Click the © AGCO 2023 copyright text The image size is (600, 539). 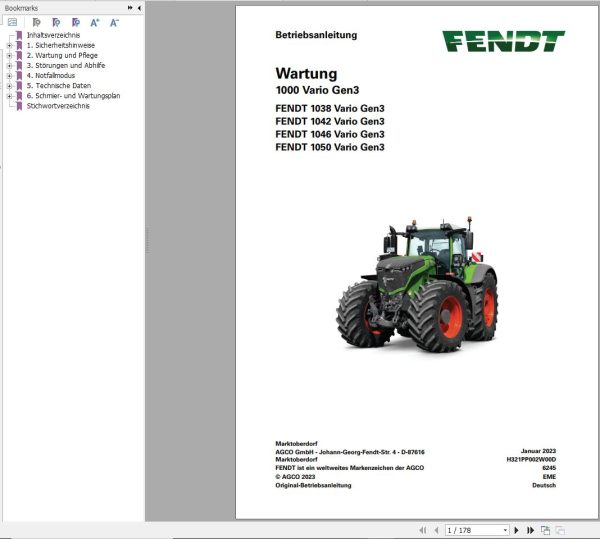click(295, 477)
